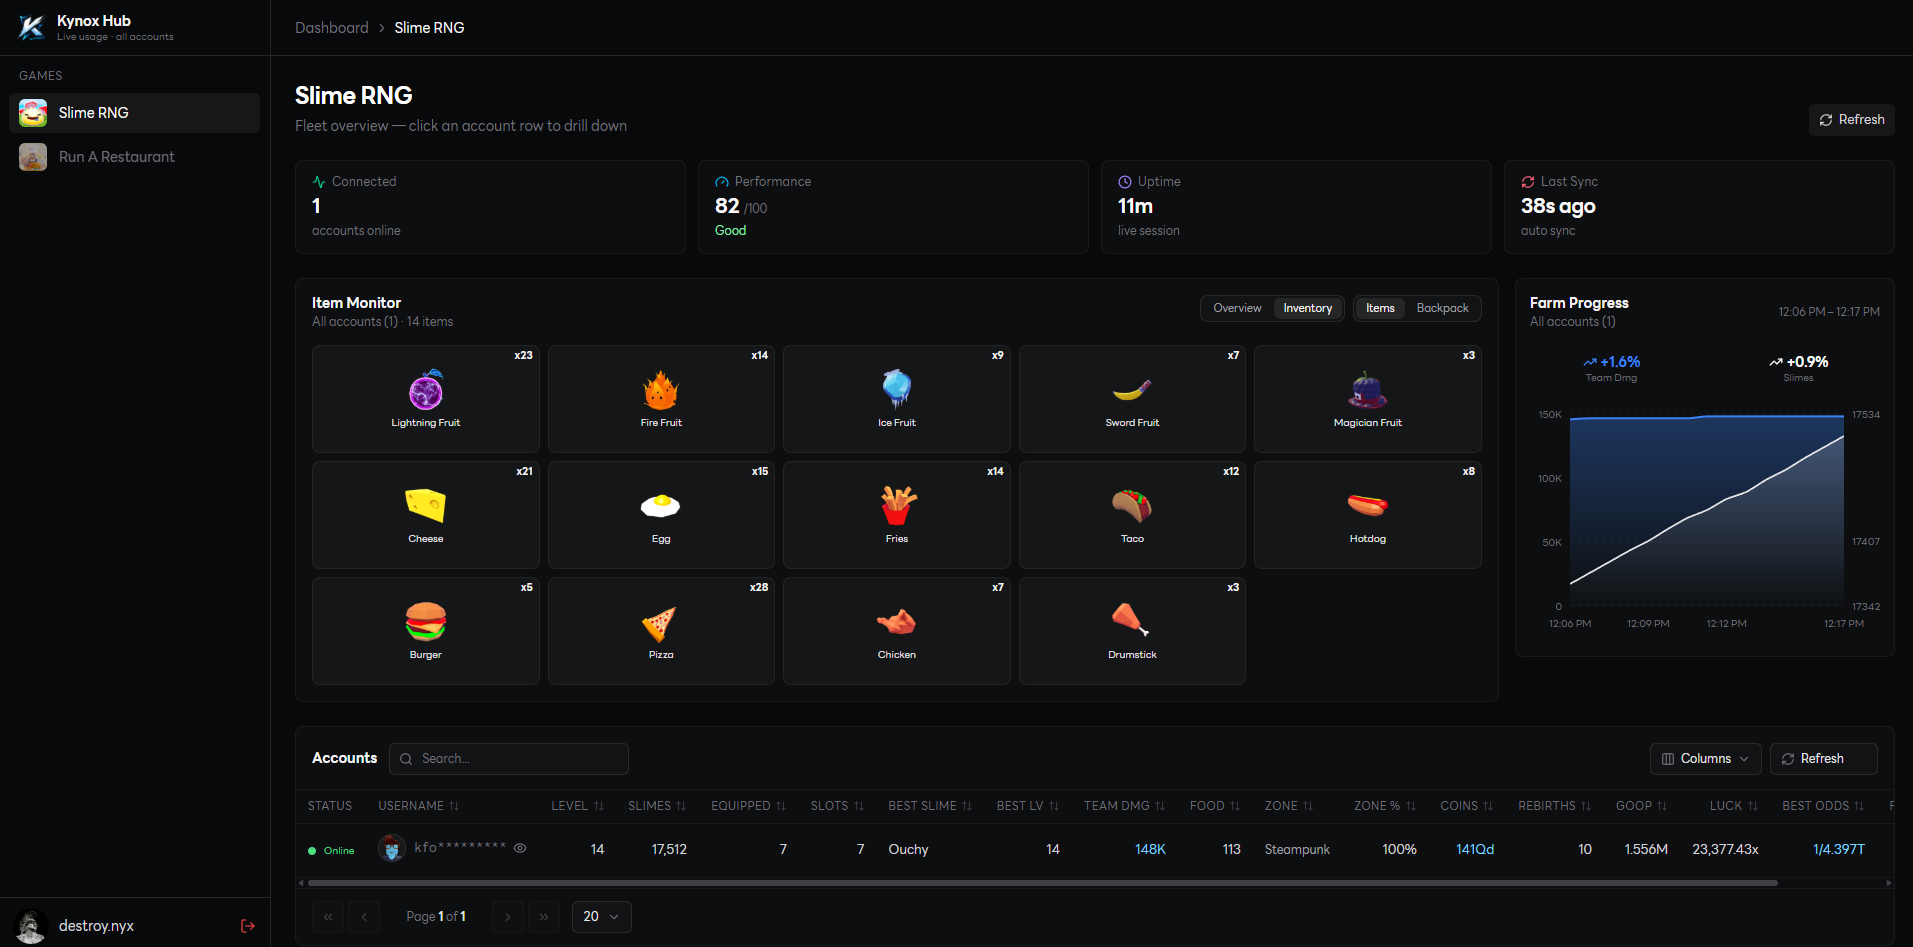This screenshot has width=1913, height=947.
Task: Click Dashboard in the breadcrumb
Action: pyautogui.click(x=332, y=28)
